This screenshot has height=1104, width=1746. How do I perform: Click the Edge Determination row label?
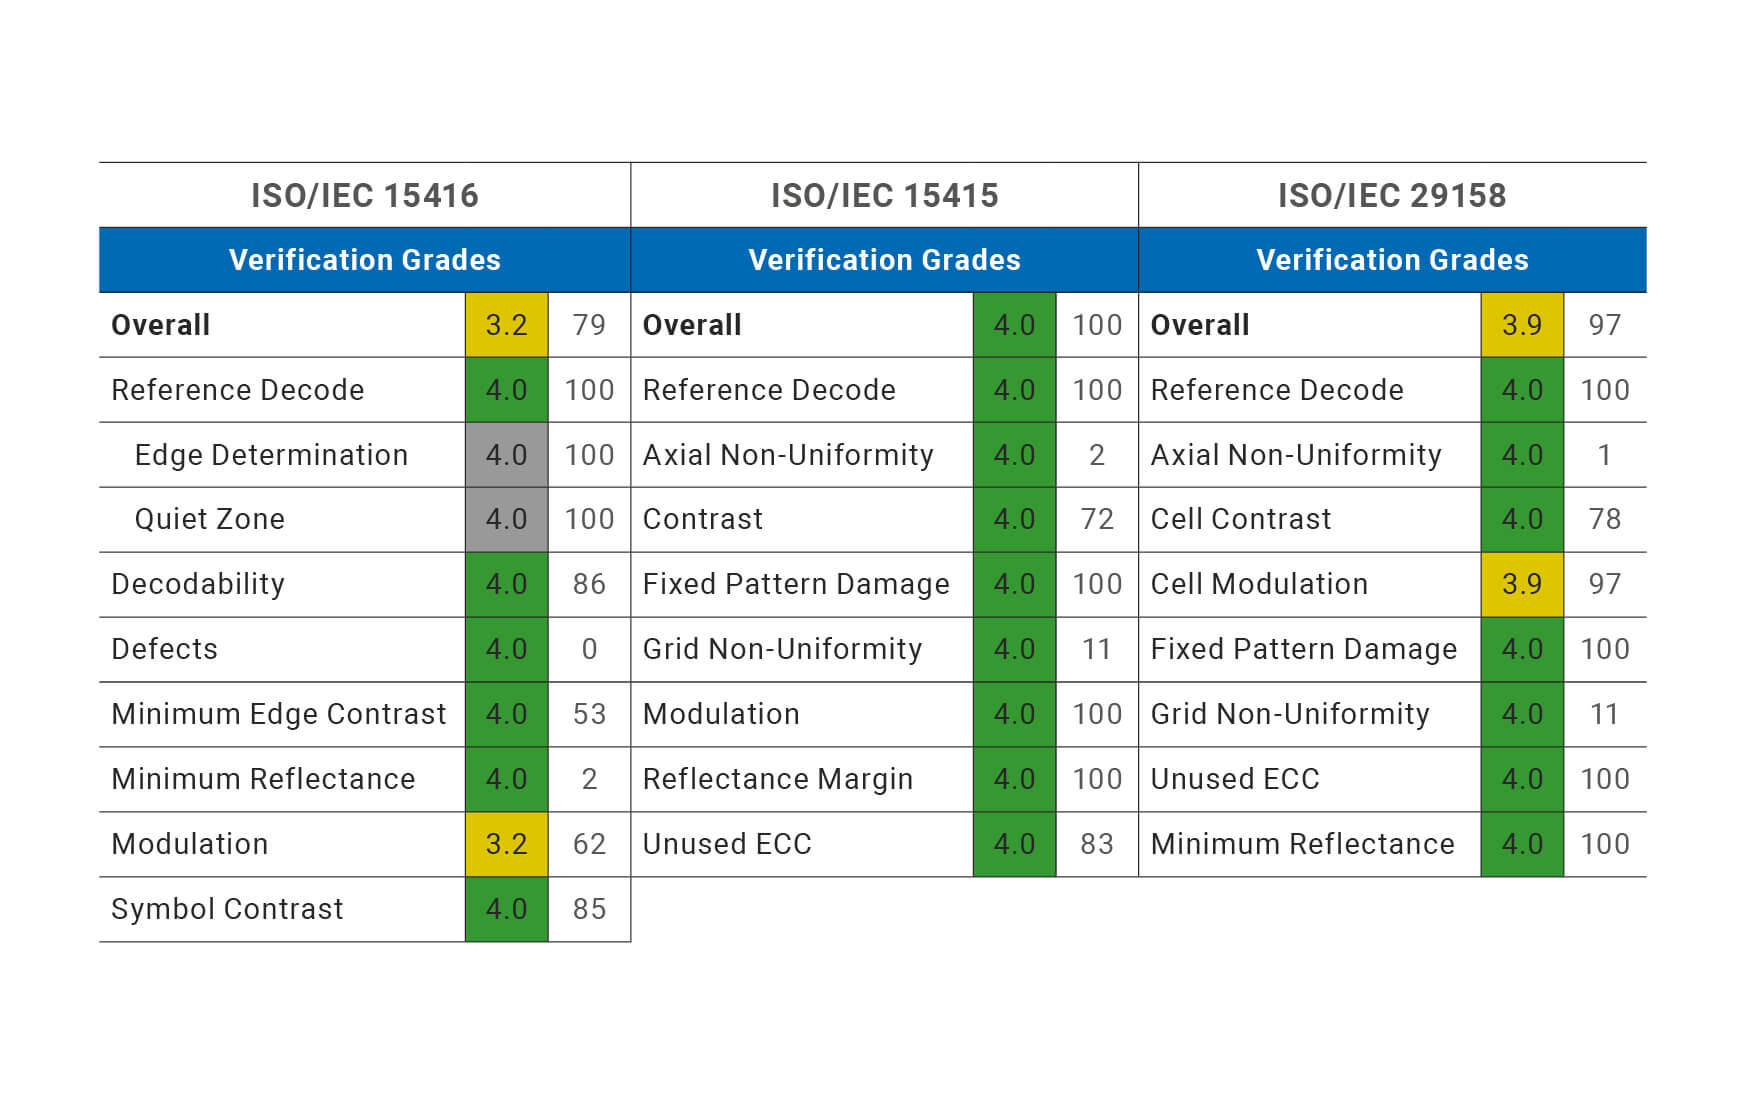271,455
